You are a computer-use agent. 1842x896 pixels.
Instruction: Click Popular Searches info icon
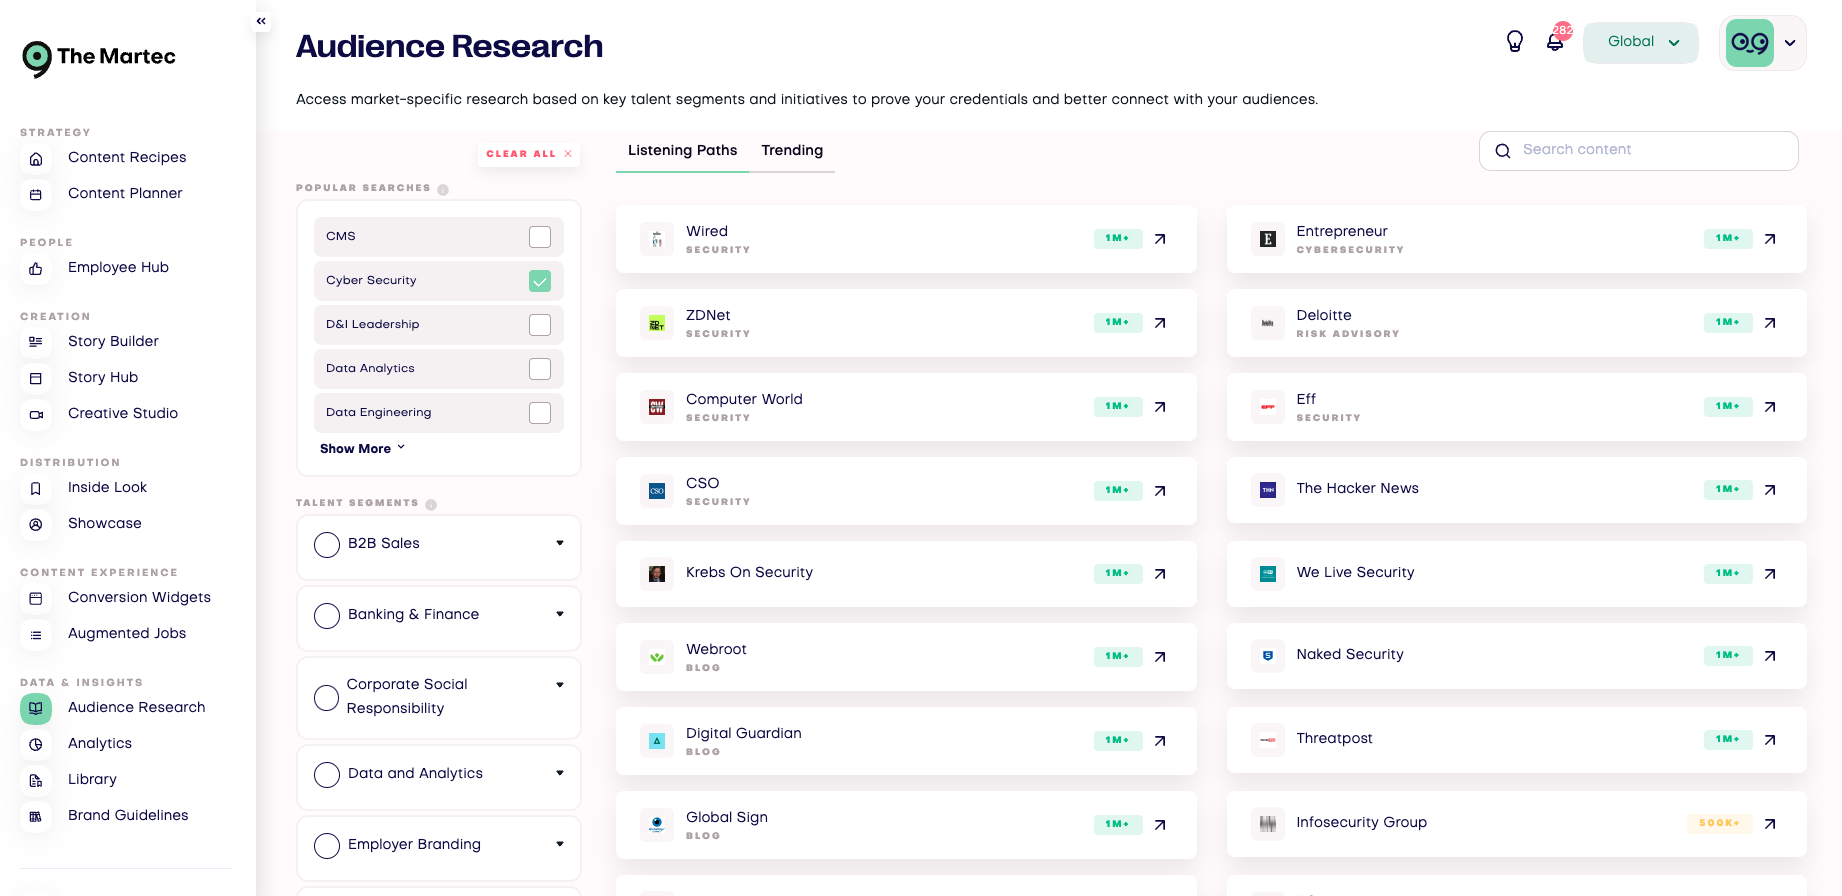tap(443, 190)
